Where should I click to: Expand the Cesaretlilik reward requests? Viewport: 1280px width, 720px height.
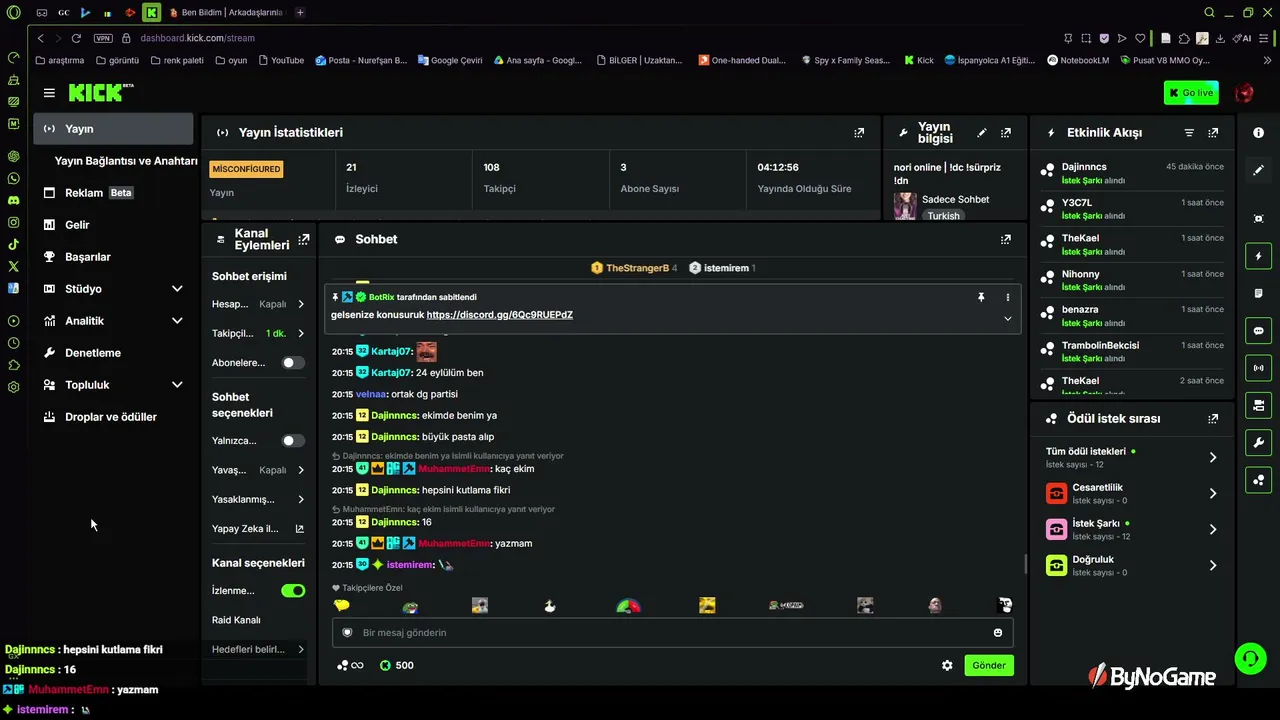[x=1131, y=493]
